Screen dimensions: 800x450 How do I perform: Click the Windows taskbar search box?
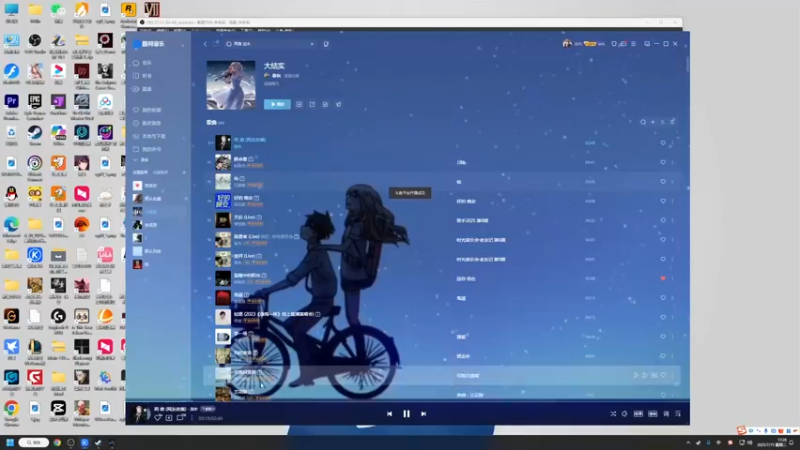[34, 442]
